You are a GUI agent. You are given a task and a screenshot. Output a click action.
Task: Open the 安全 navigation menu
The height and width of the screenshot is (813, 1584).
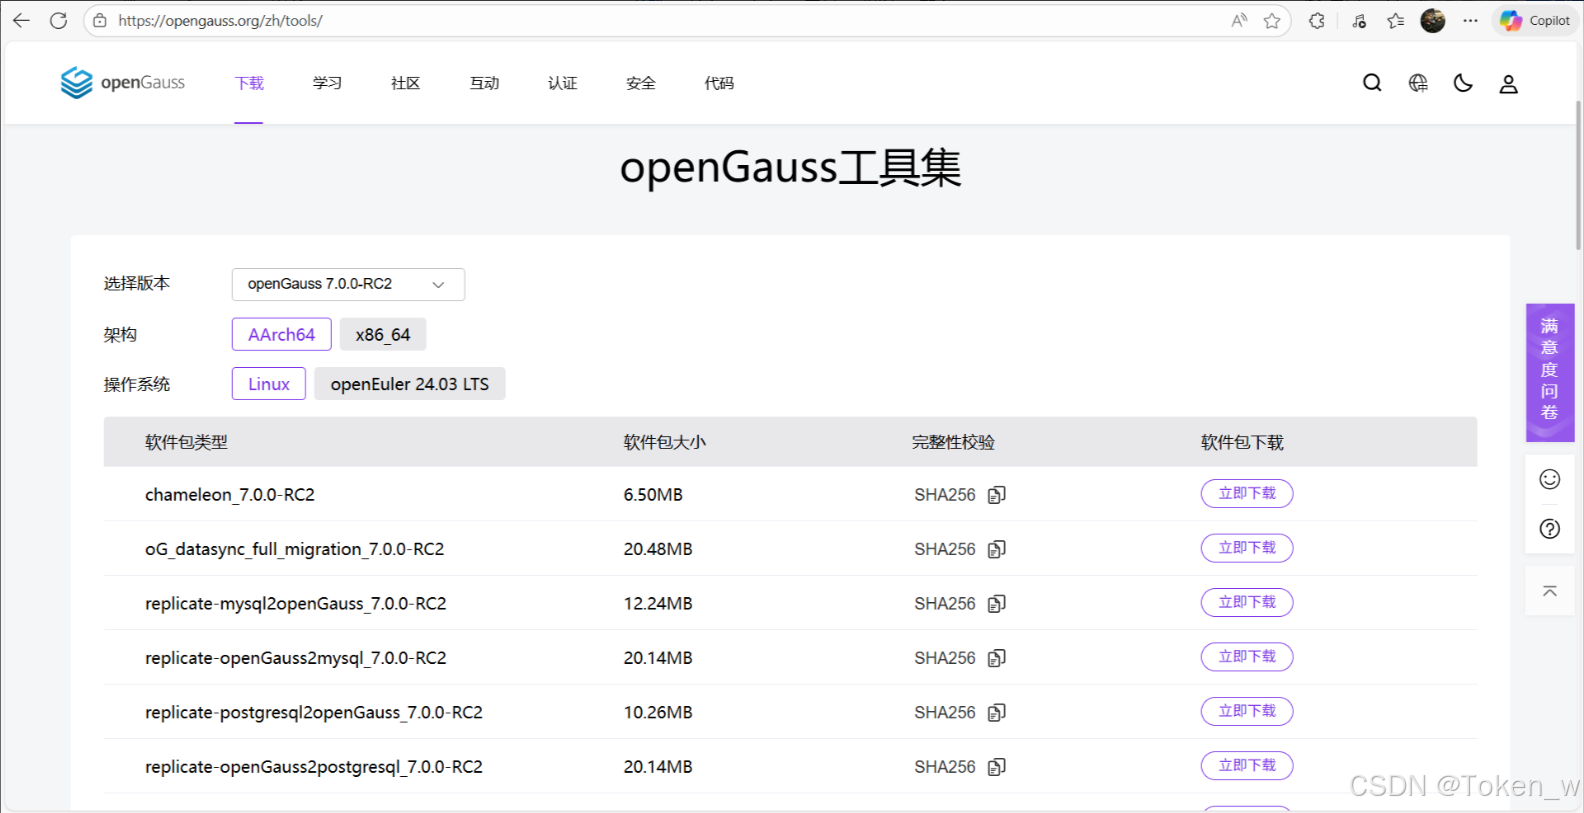[x=640, y=83]
